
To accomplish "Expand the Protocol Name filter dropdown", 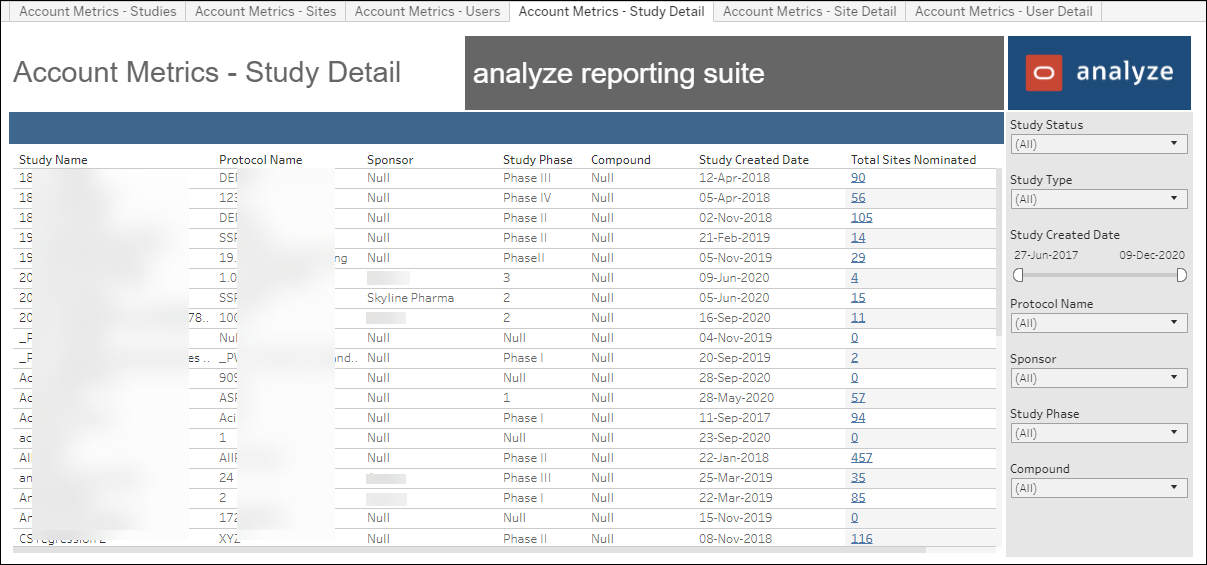I will point(1099,323).
